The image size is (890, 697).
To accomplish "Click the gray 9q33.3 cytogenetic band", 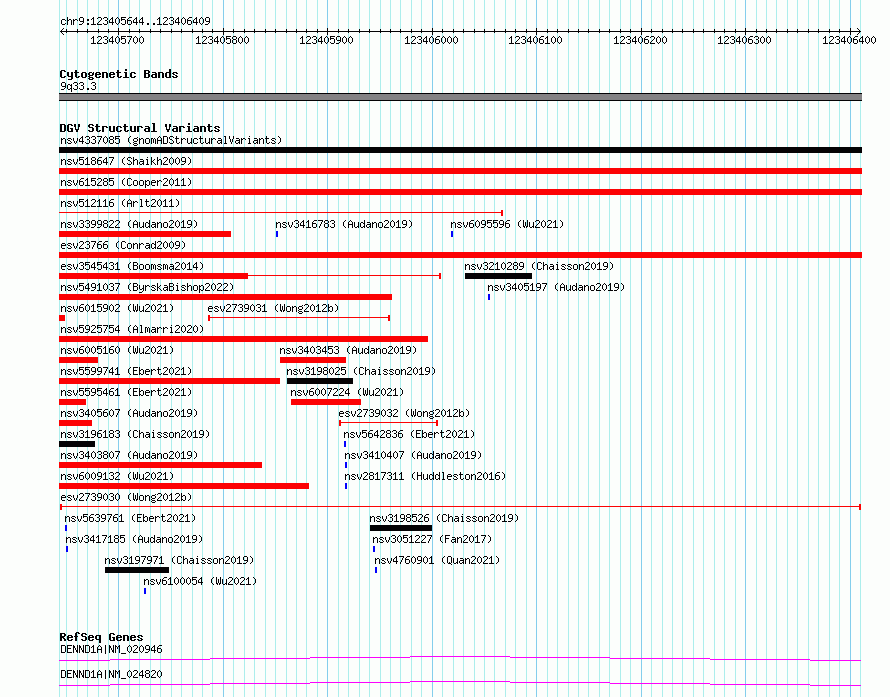I will click(x=460, y=97).
